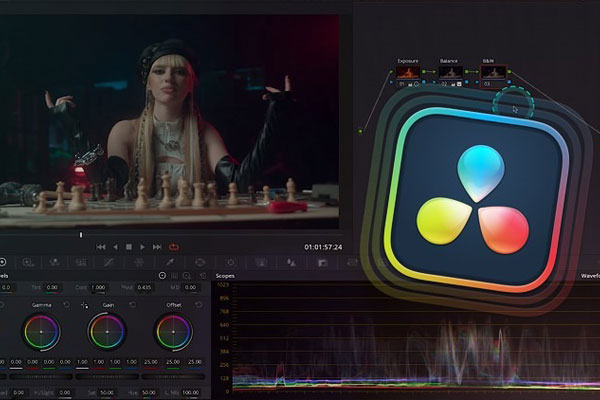Open the Power Window palette

coord(200,262)
